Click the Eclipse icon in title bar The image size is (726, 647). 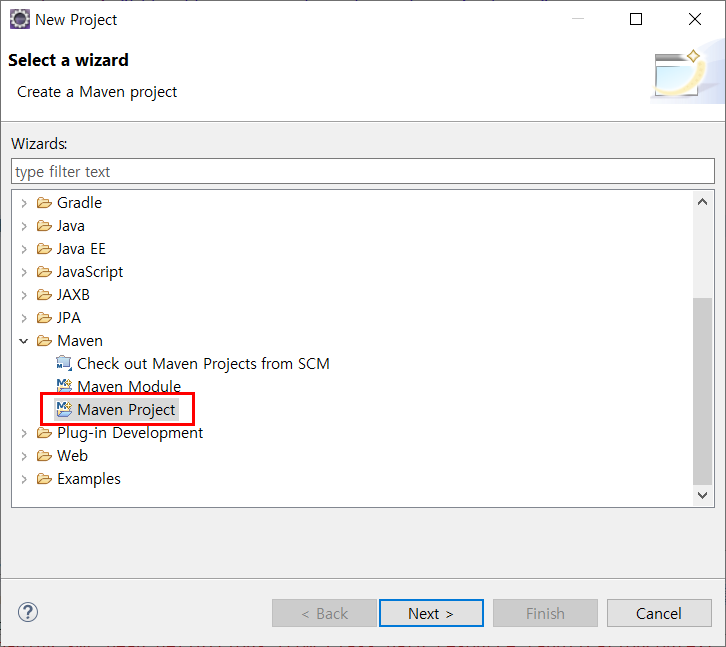[x=20, y=19]
